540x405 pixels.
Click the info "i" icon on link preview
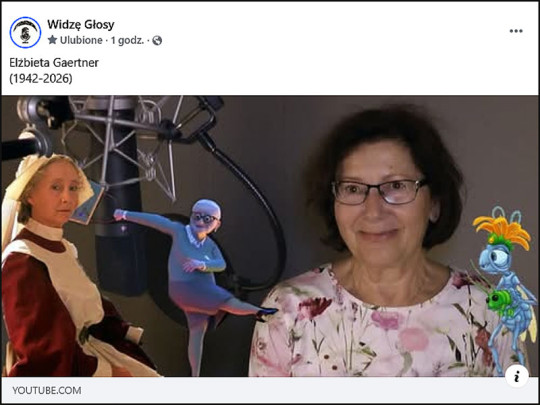point(517,376)
